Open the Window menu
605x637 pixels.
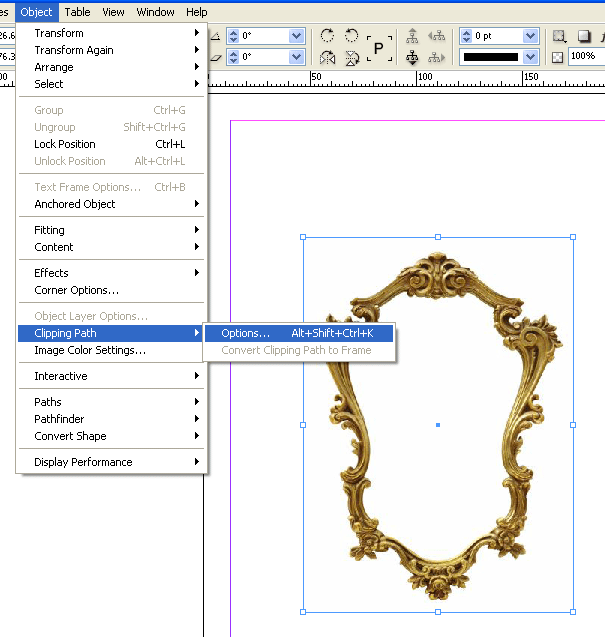click(155, 12)
